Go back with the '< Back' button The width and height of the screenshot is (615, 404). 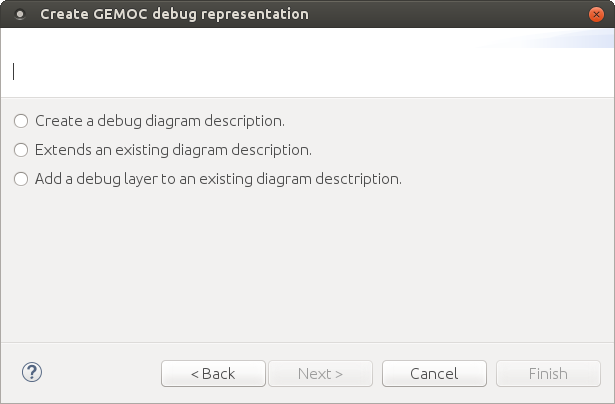[213, 373]
